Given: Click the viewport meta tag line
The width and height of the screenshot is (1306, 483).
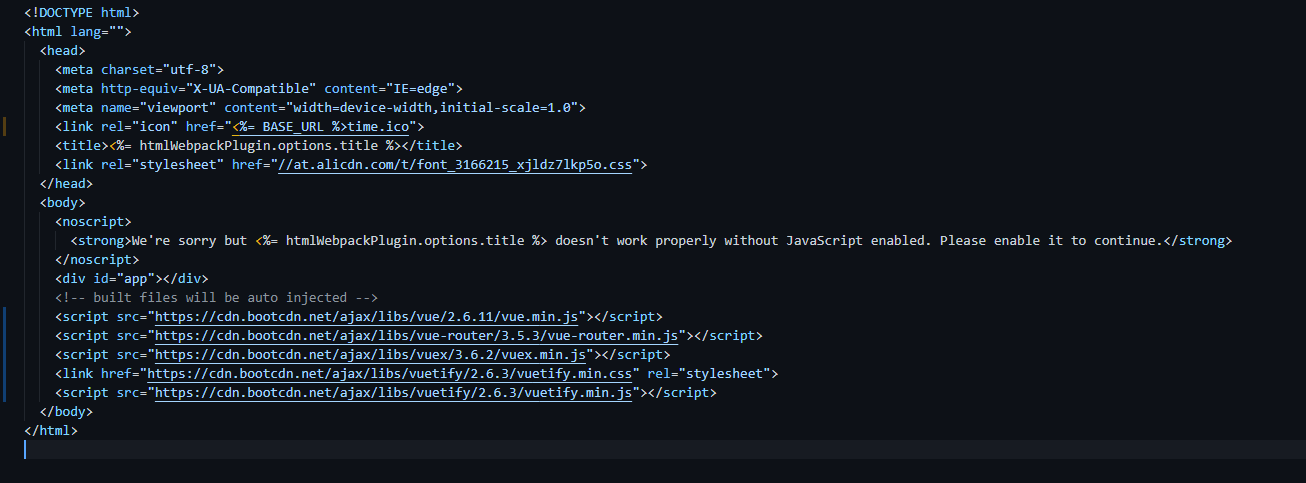Looking at the screenshot, I should 320,108.
